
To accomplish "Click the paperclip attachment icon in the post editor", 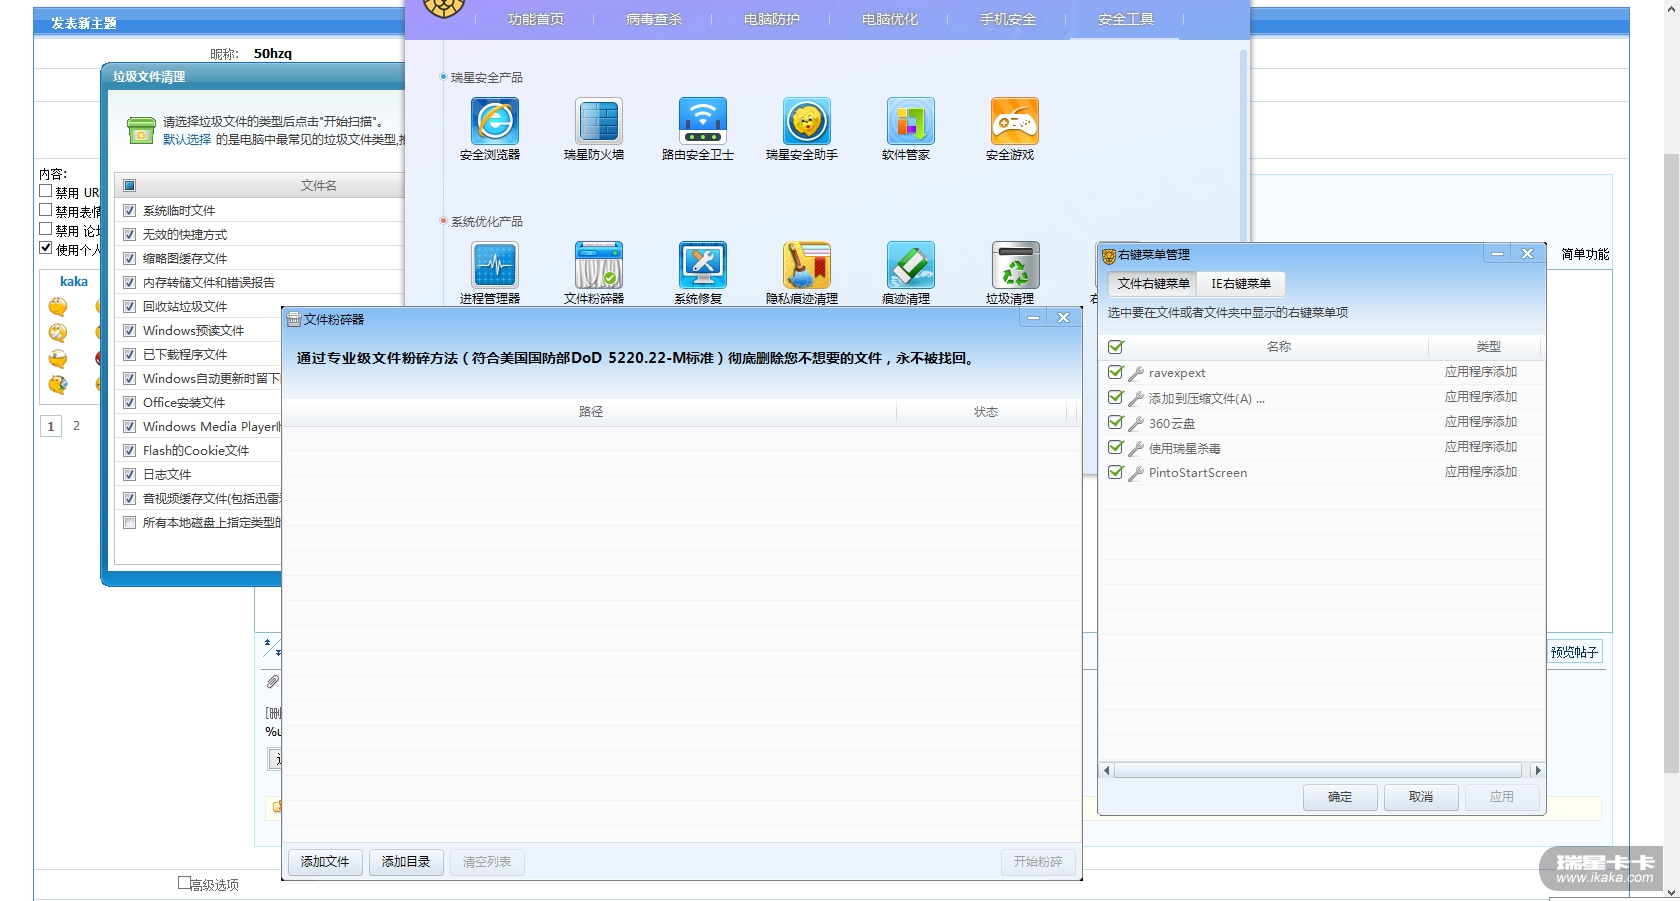I will (x=272, y=682).
